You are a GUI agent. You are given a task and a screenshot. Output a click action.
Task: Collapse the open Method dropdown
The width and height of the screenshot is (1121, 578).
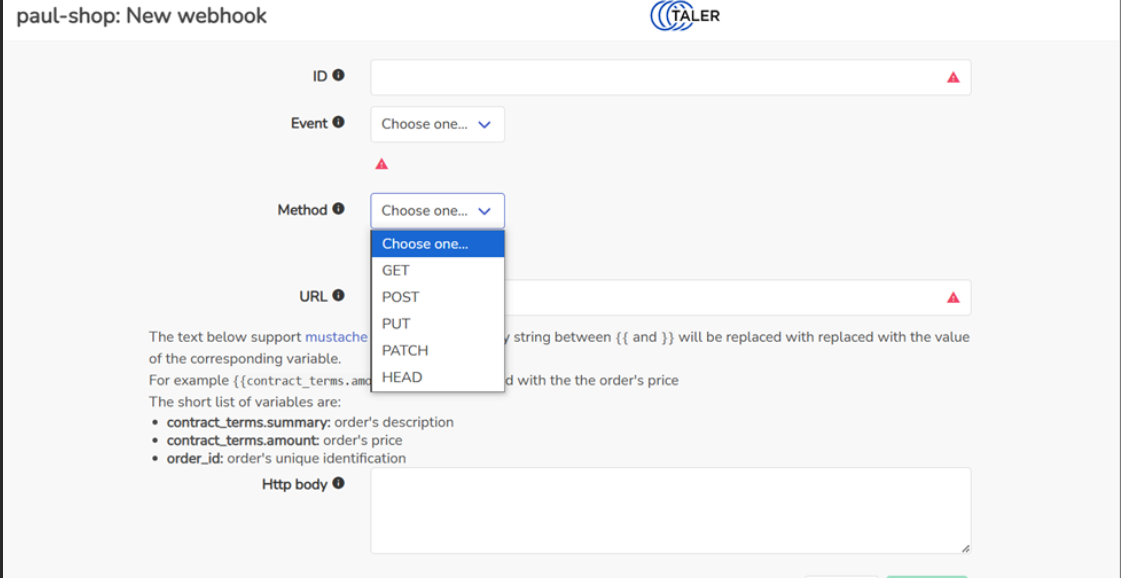coord(437,211)
